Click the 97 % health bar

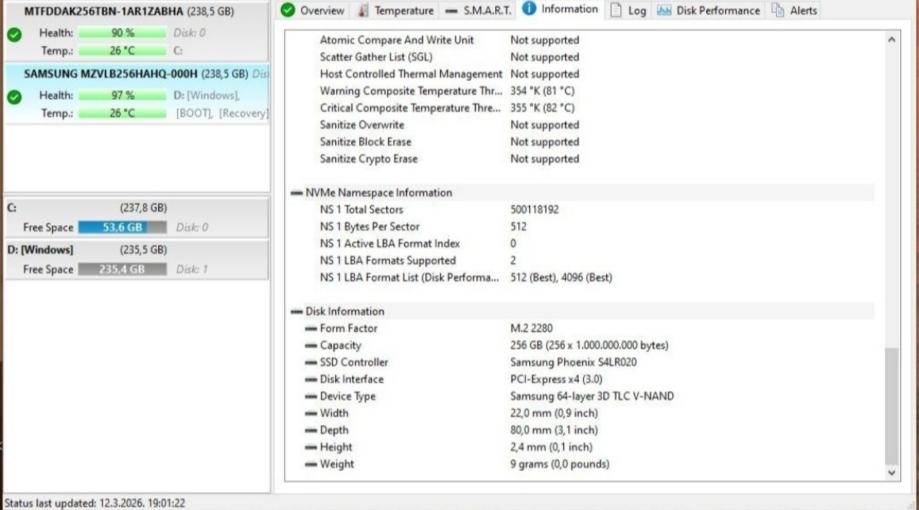[x=122, y=95]
